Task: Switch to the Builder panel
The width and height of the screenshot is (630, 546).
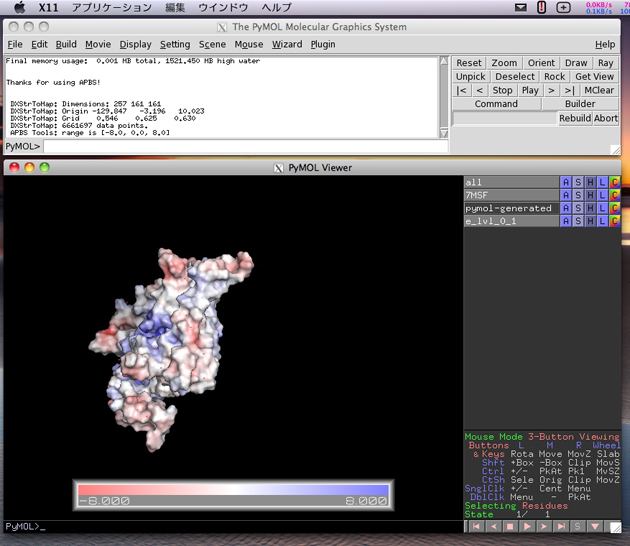Action: click(x=580, y=104)
